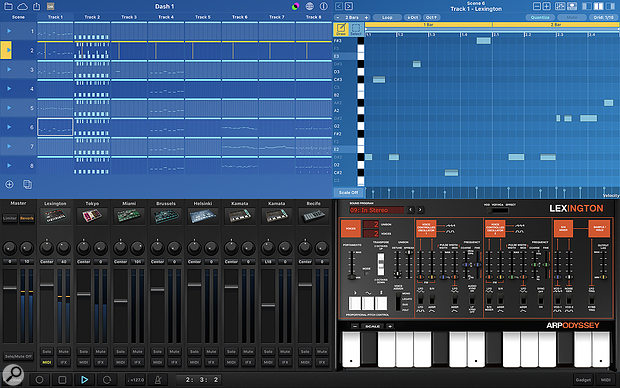Image resolution: width=620 pixels, height=388 pixels.
Task: Zoom in piano roll with plus icon
Action: tap(546, 6)
